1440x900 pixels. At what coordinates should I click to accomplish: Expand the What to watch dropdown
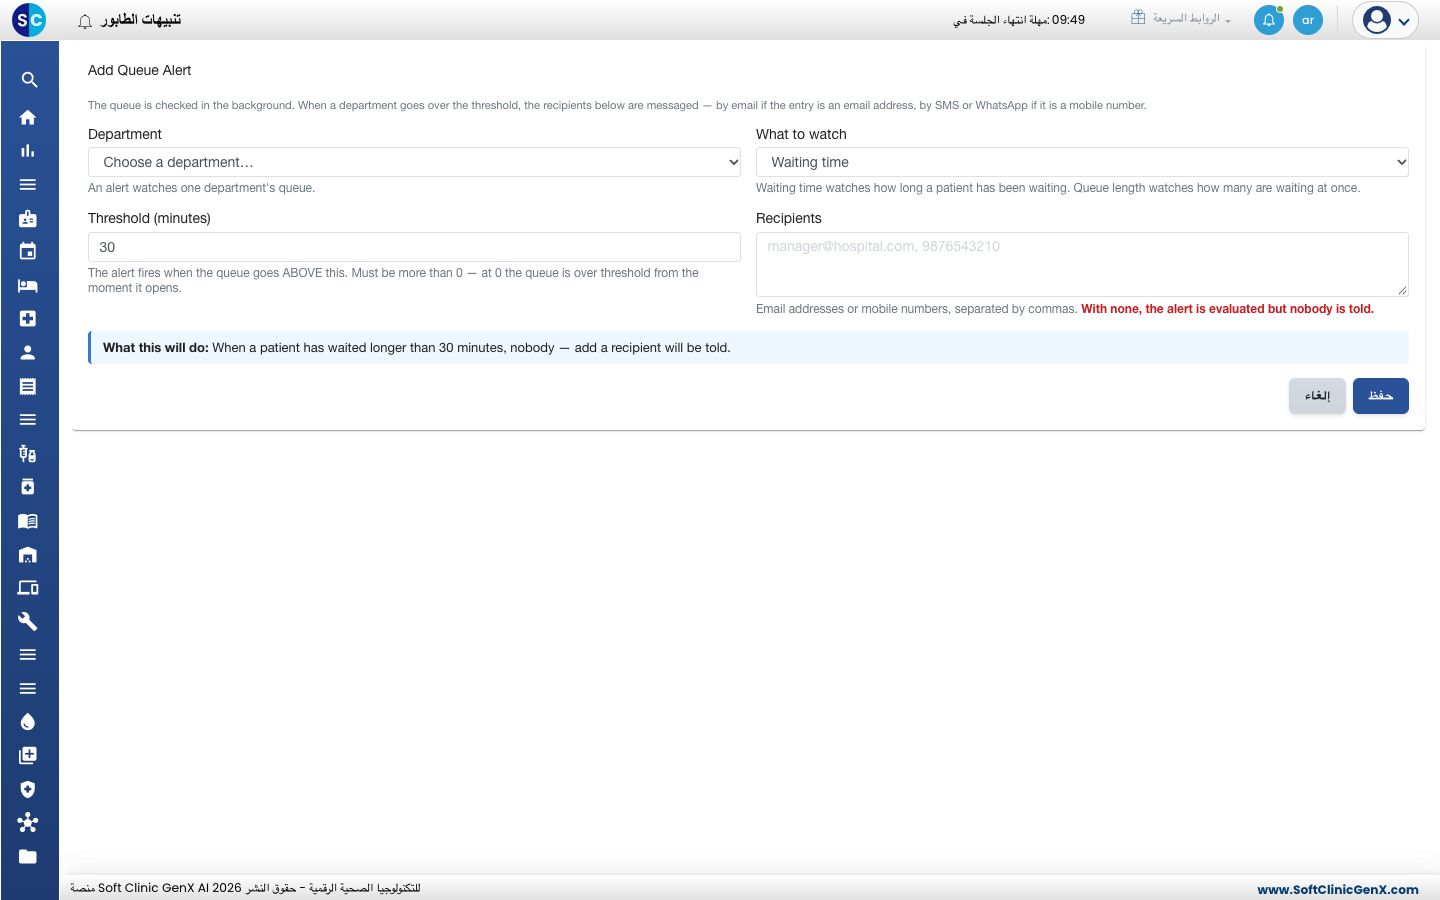click(x=1082, y=162)
